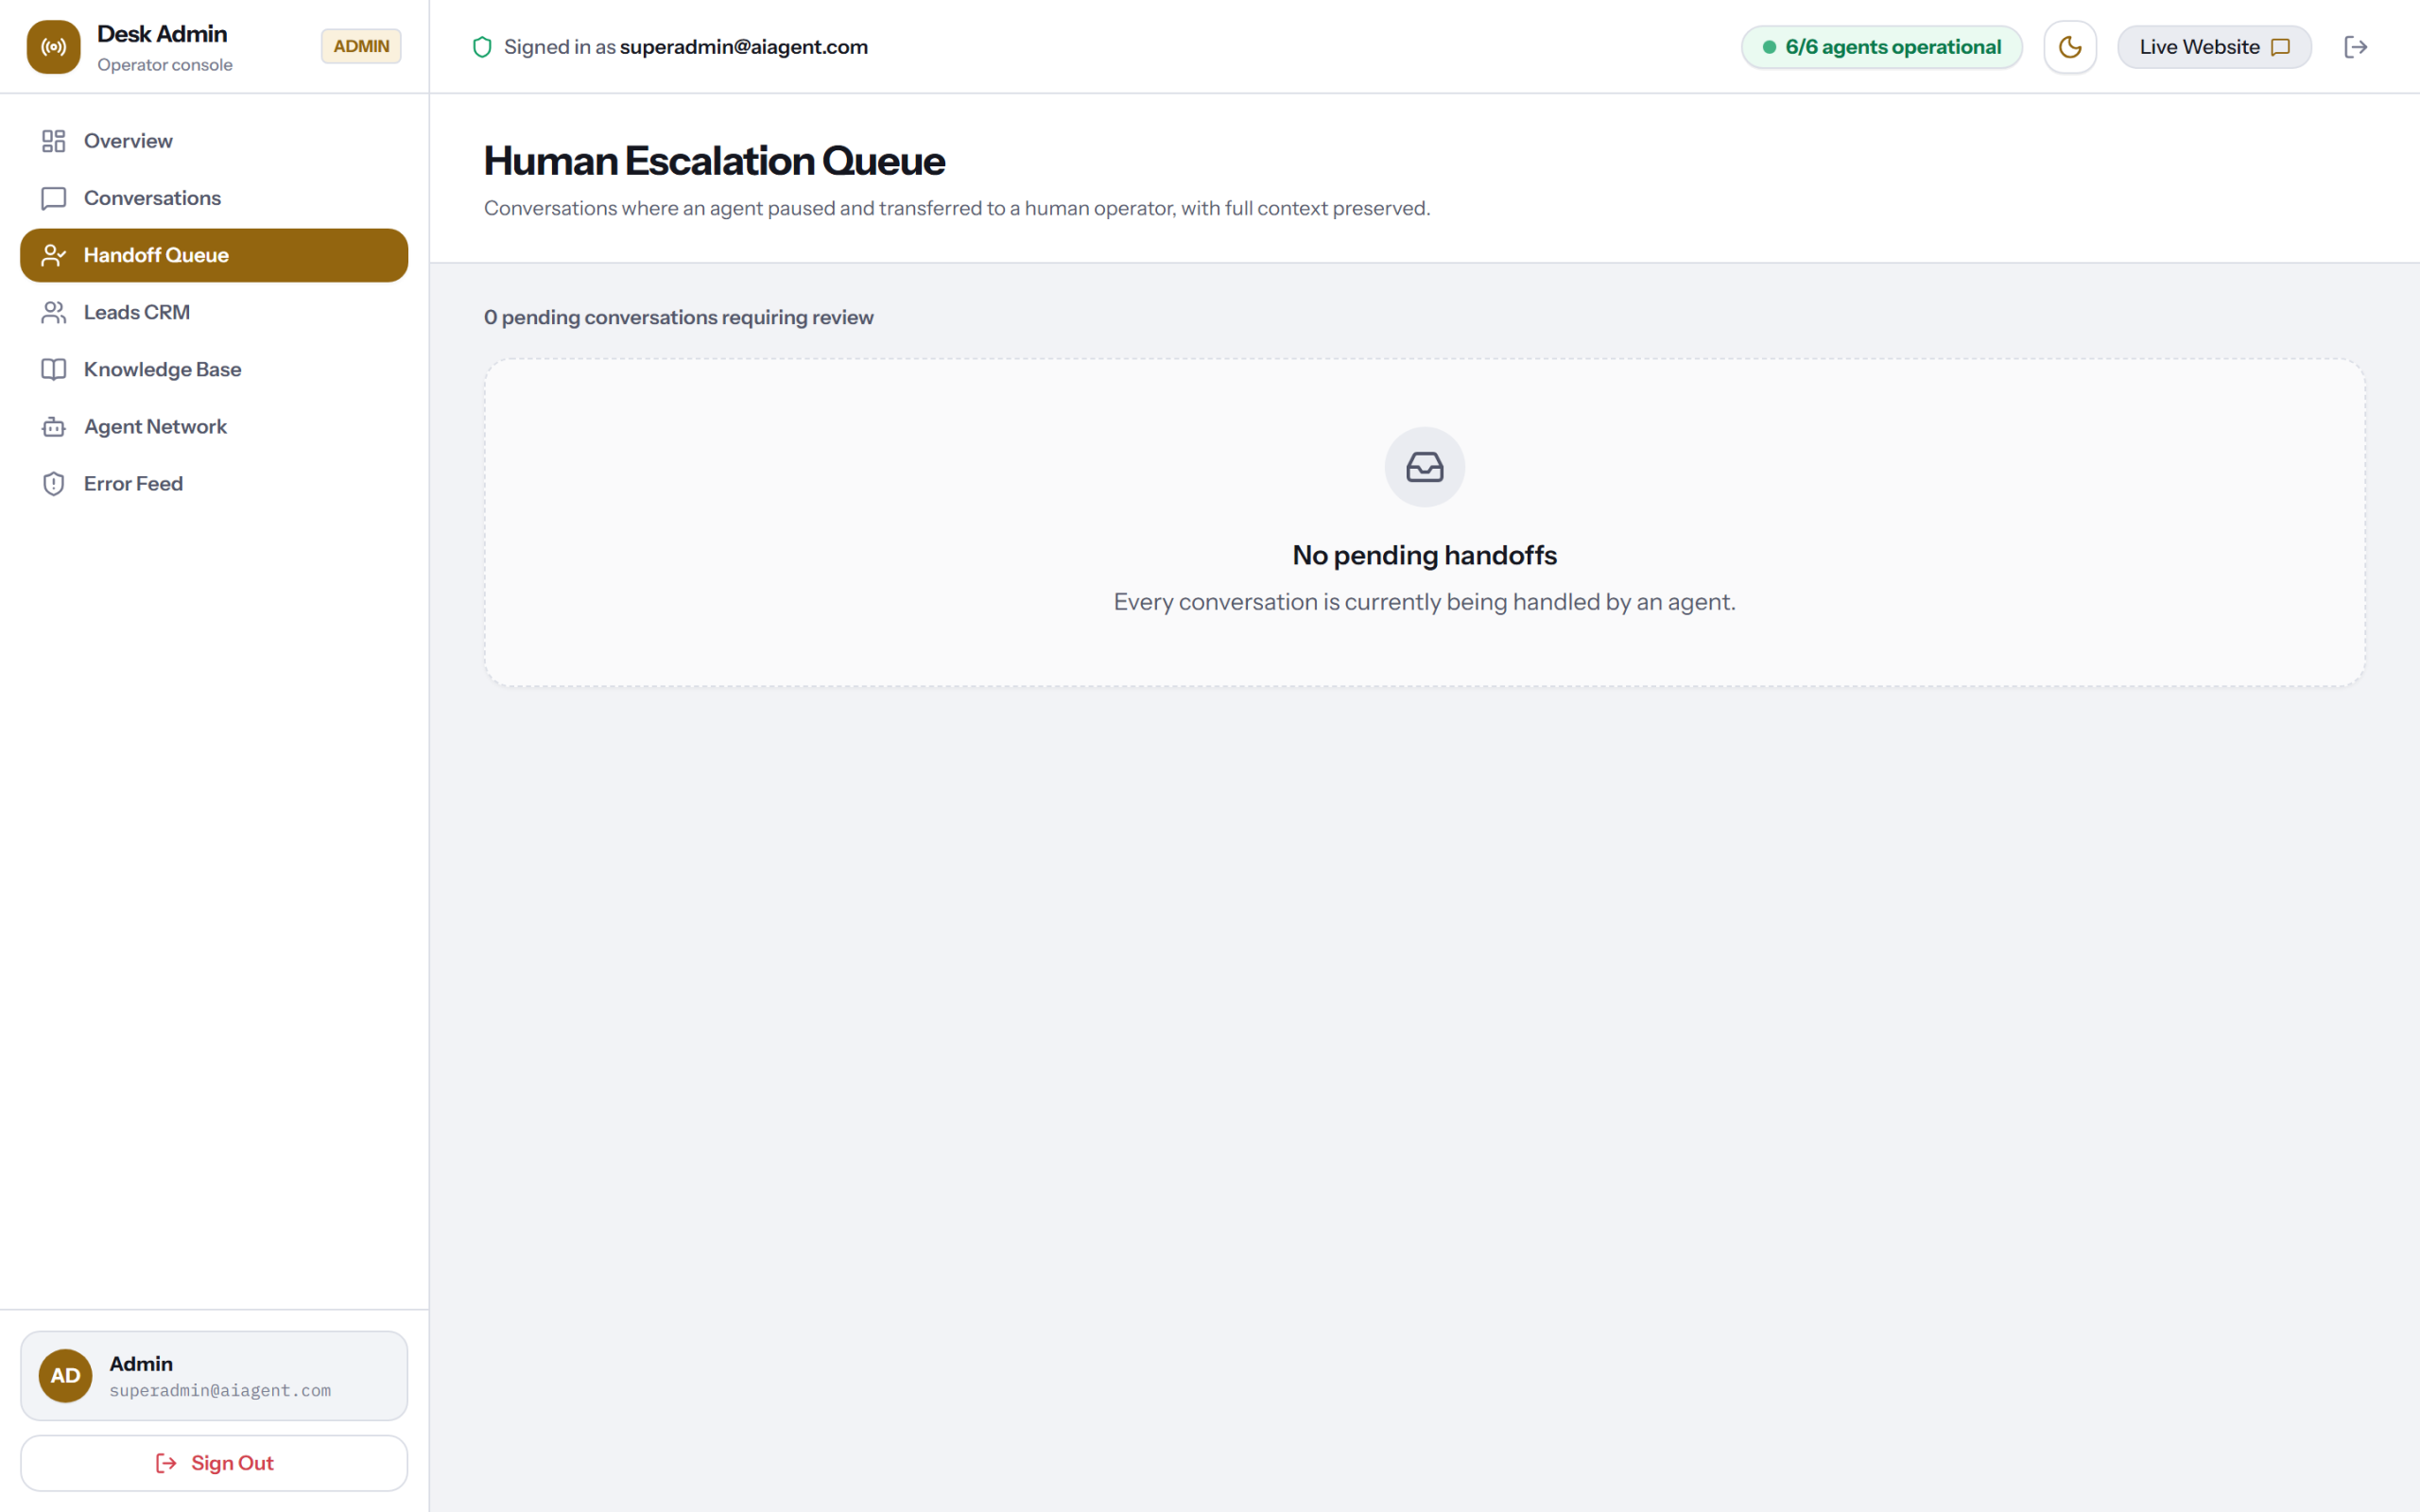Click the Sign Out button
The width and height of the screenshot is (2420, 1512).
[x=214, y=1463]
